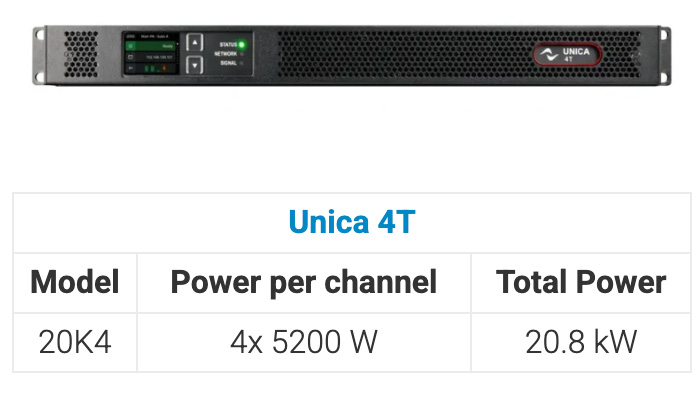Select the 20.8 kW total power cell

tap(581, 342)
